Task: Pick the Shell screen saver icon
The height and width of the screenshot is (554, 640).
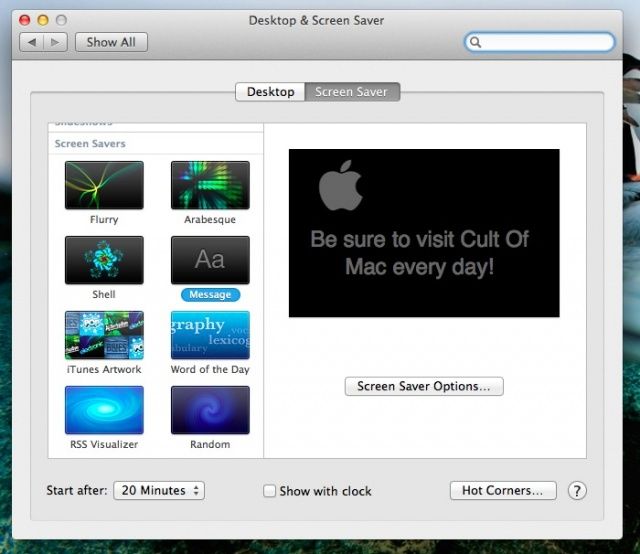Action: pos(104,261)
